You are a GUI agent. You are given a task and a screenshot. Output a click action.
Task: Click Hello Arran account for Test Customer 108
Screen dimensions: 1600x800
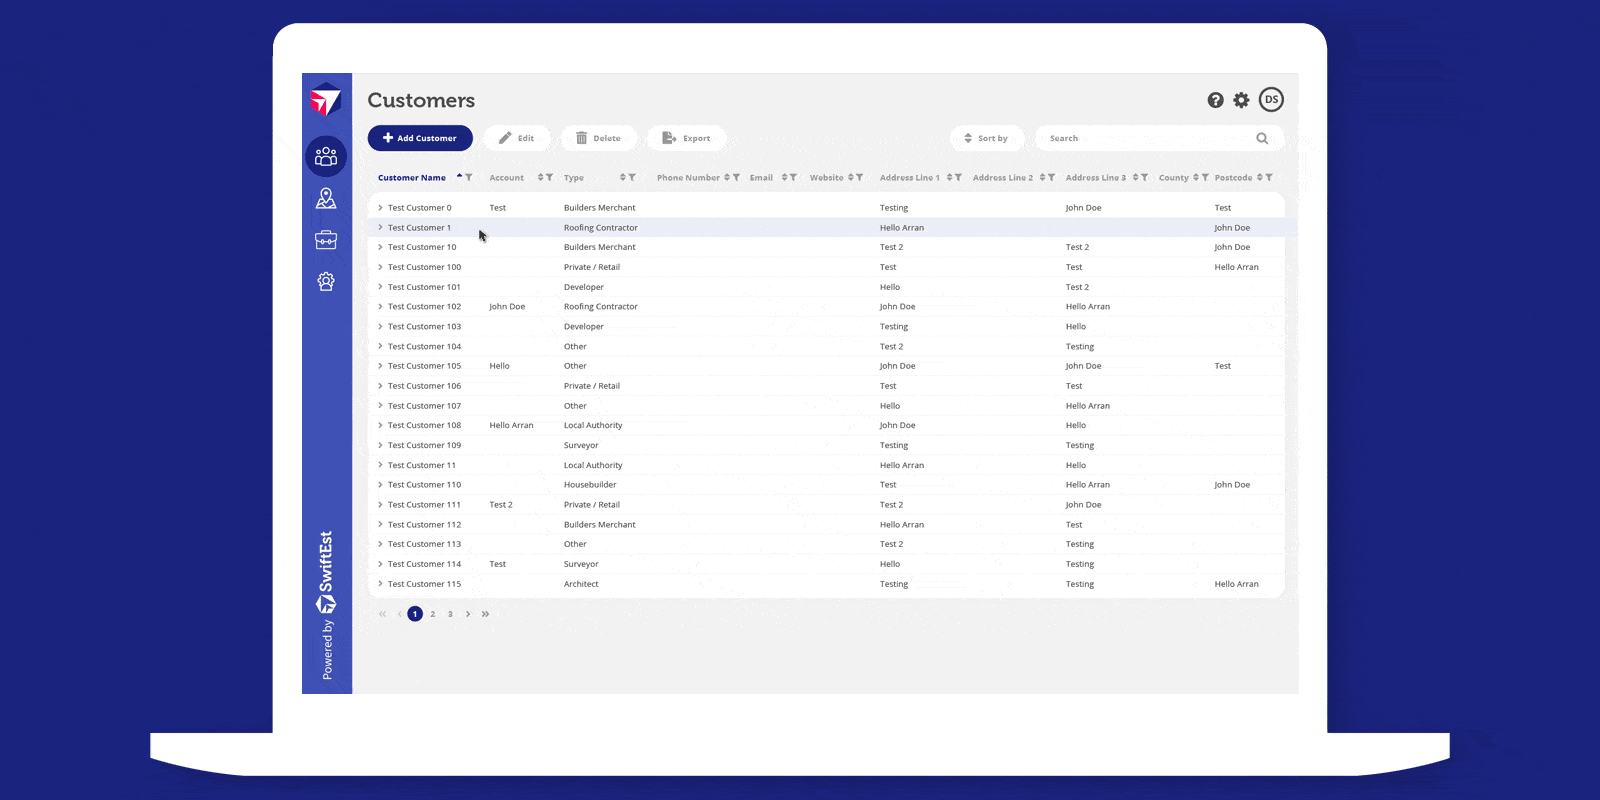512,425
